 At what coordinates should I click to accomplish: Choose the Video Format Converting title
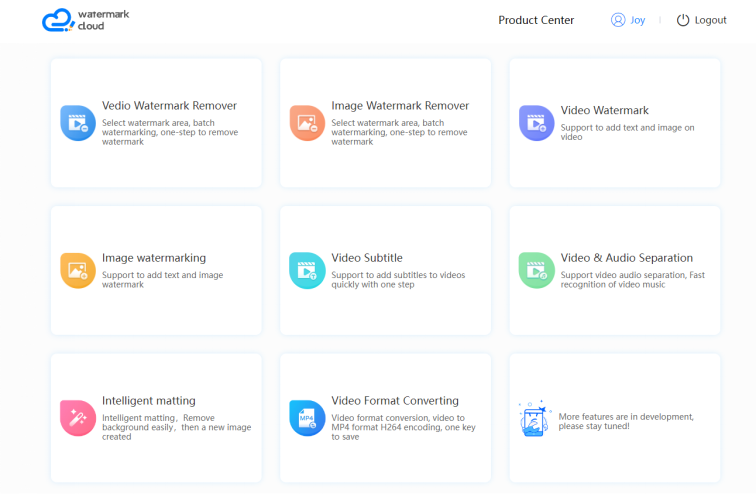pos(395,401)
